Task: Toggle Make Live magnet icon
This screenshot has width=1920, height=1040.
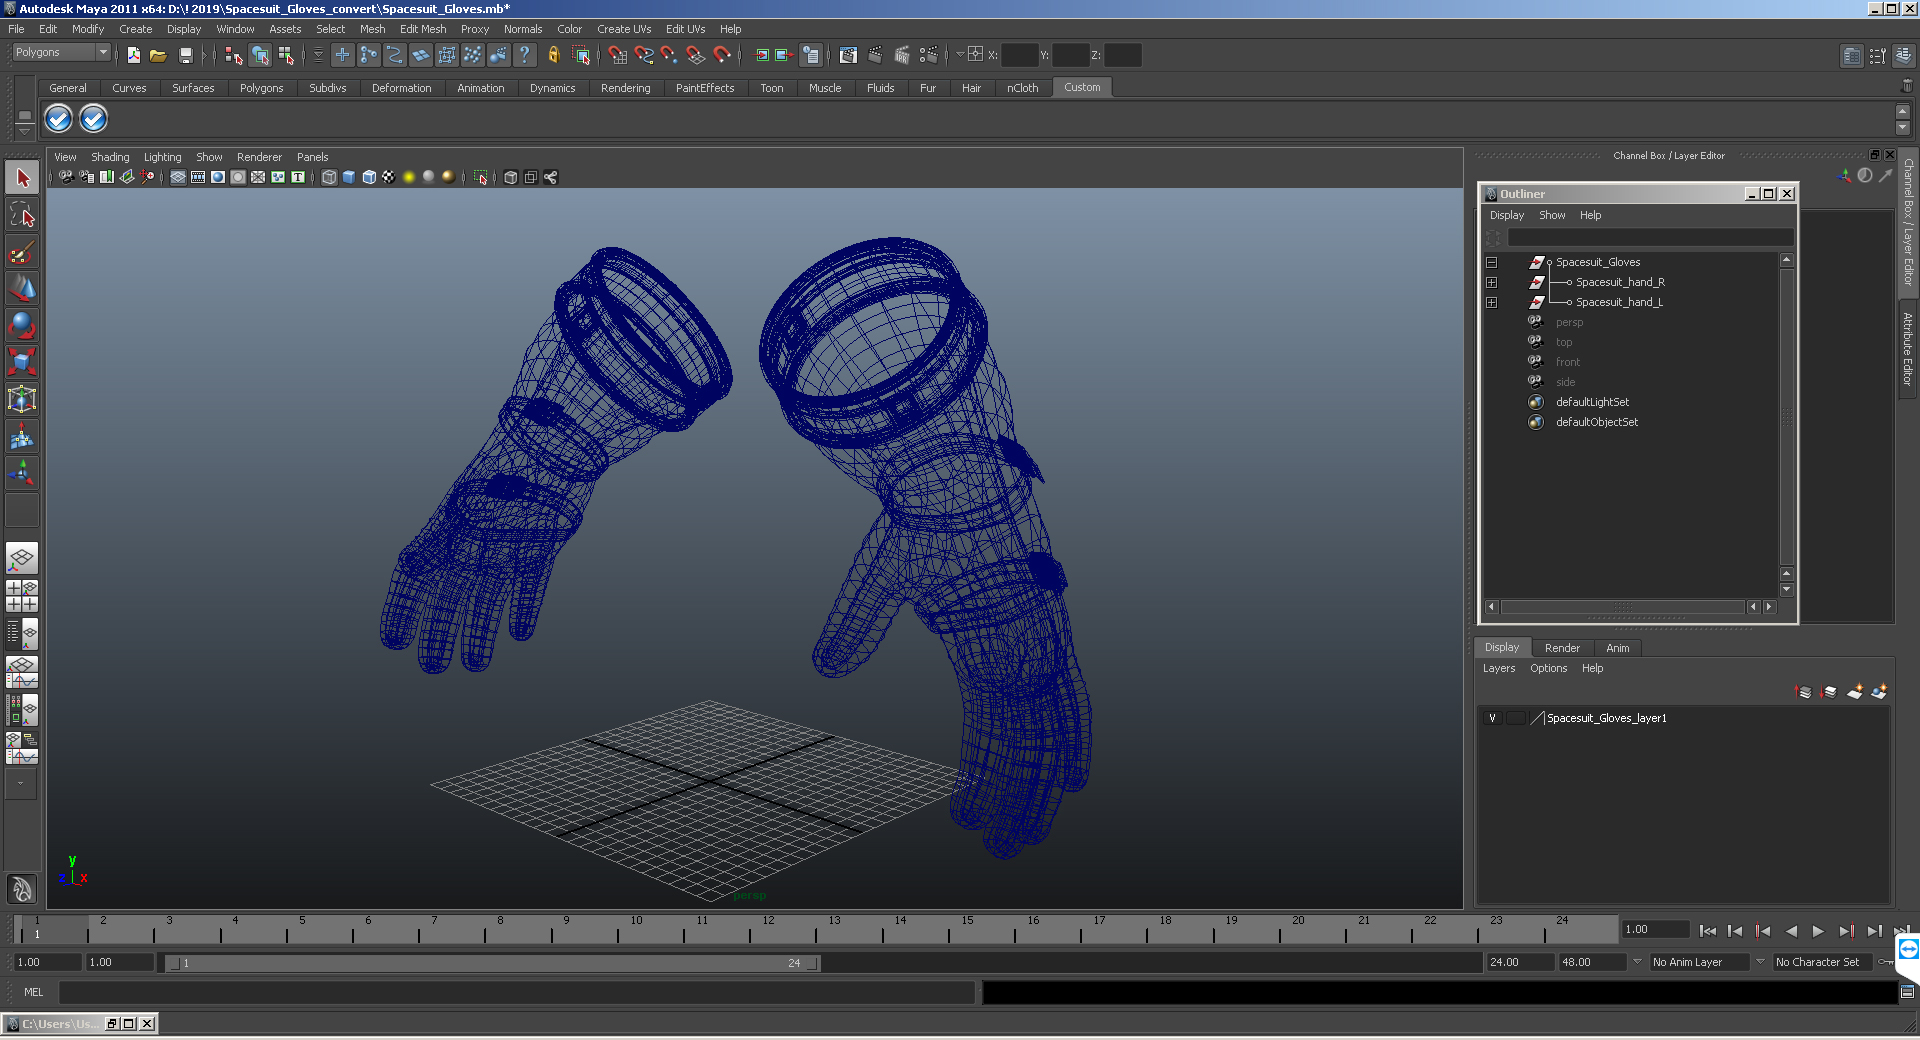Action: [722, 55]
